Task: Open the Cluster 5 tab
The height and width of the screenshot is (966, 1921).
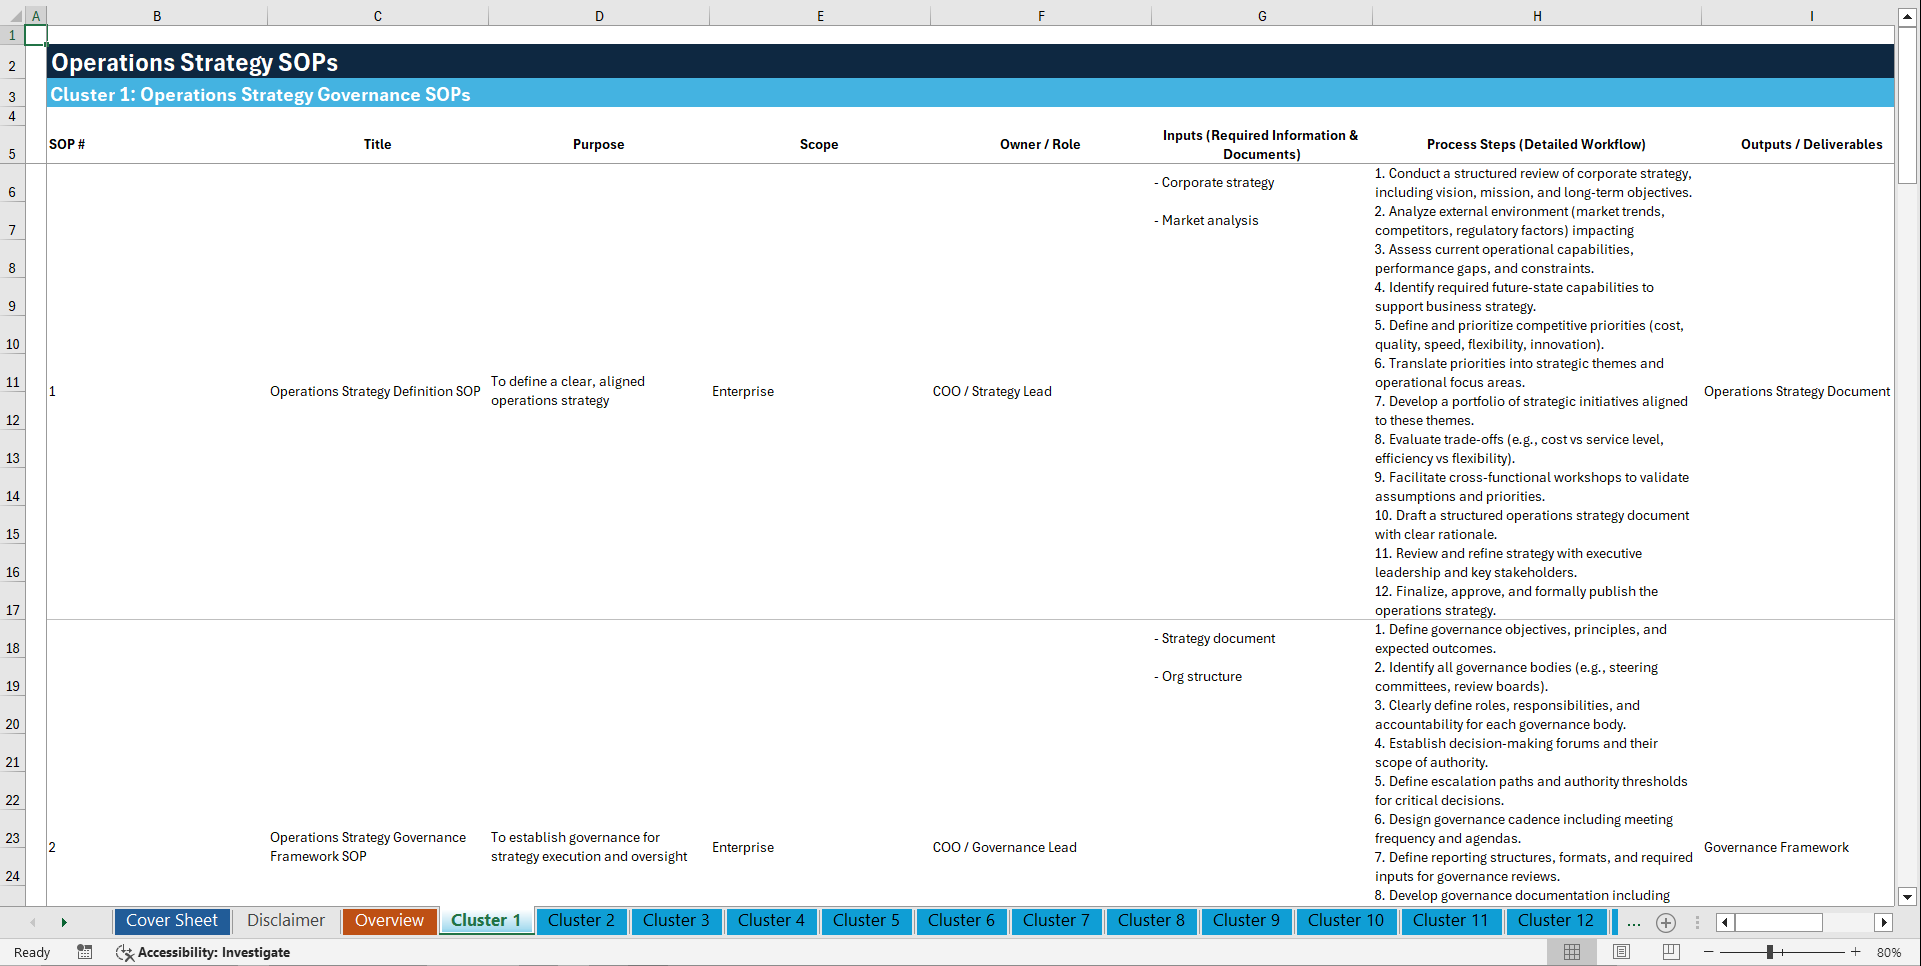Action: [x=866, y=921]
